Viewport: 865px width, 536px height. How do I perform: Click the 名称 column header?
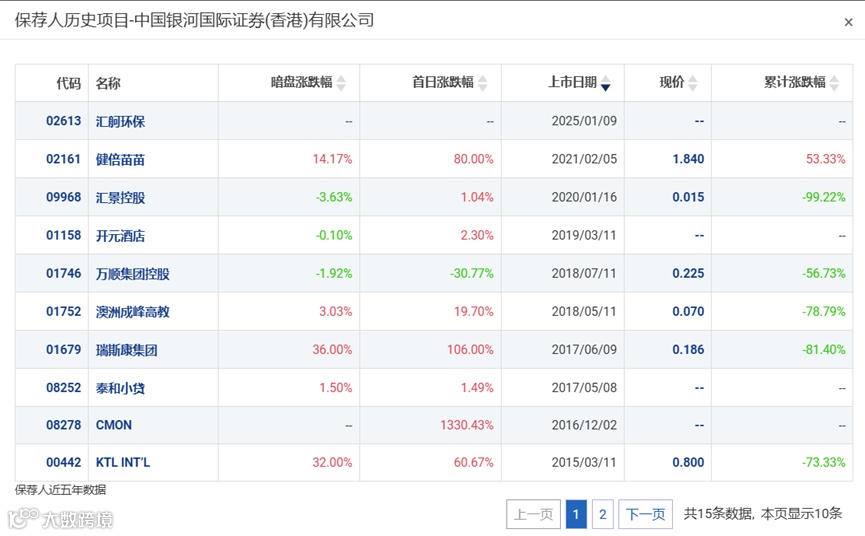108,83
